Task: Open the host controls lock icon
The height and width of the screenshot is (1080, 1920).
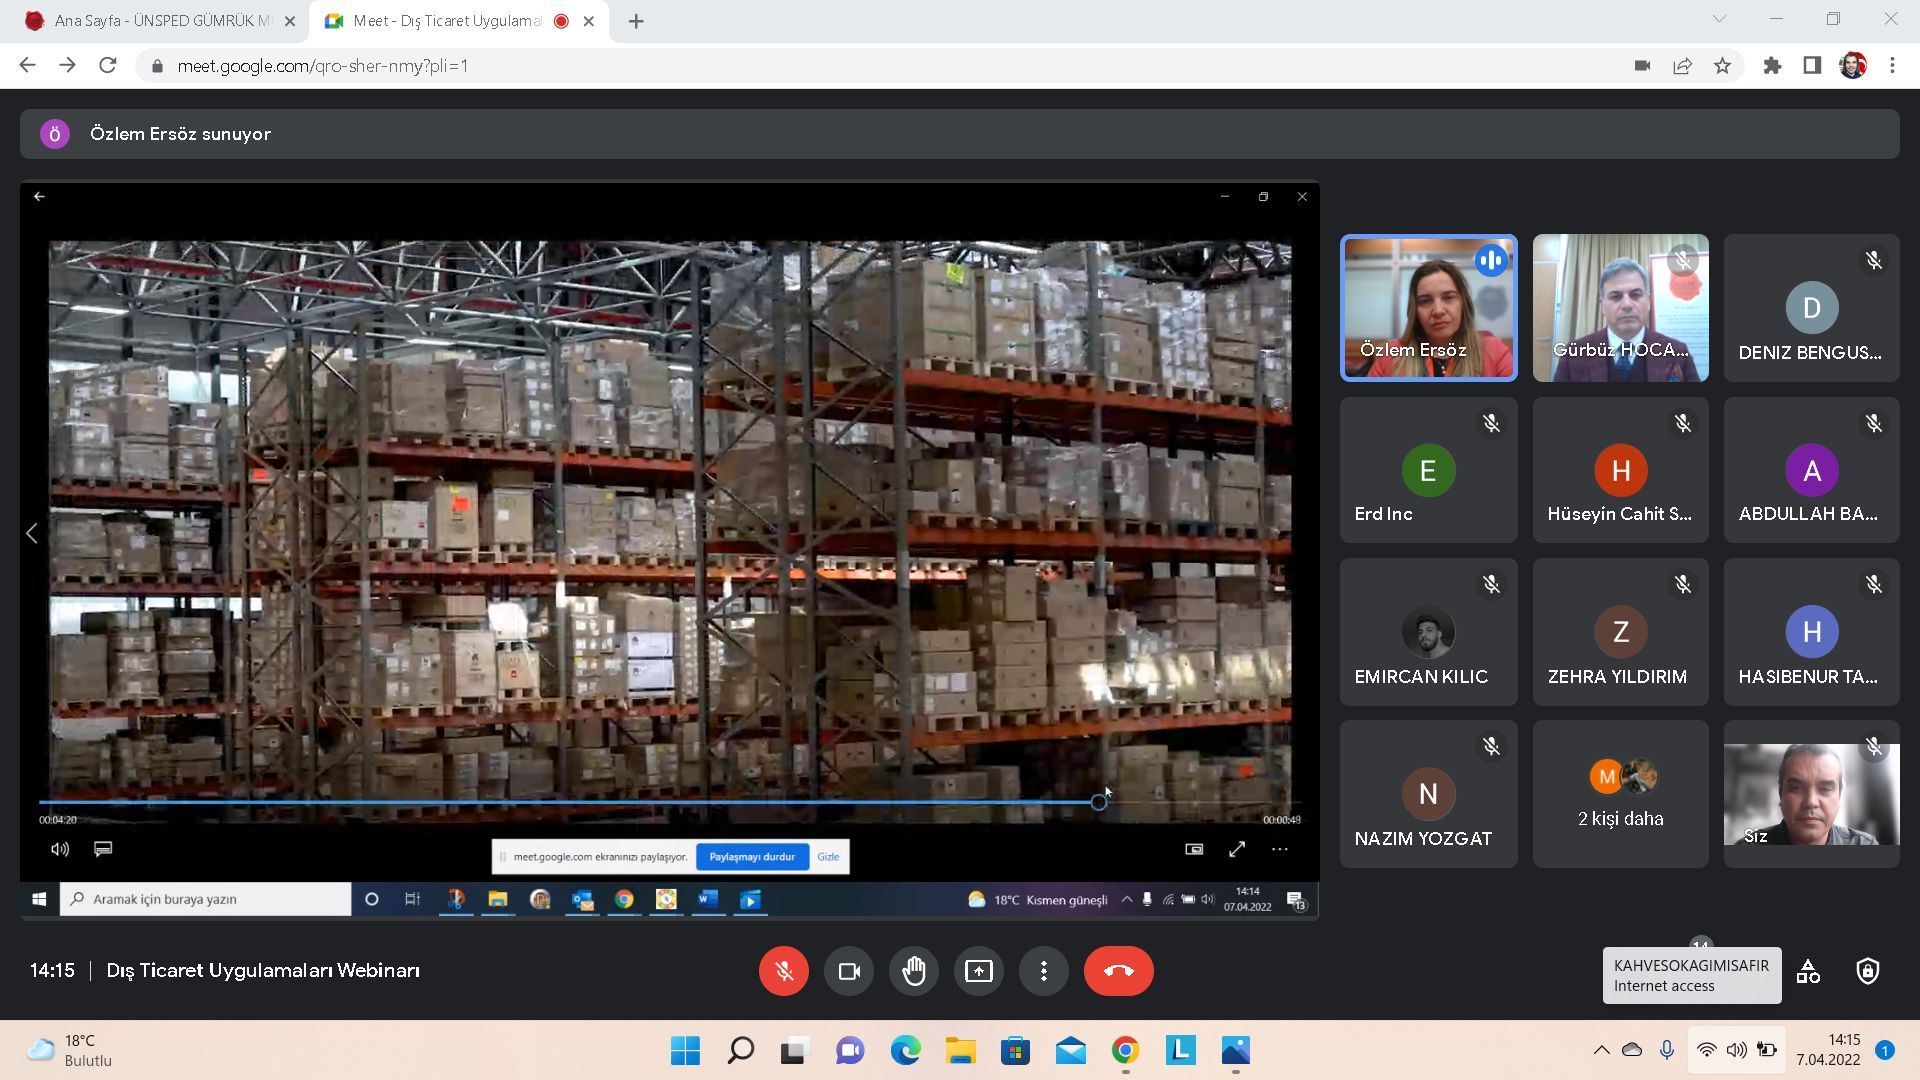Action: click(x=1867, y=971)
